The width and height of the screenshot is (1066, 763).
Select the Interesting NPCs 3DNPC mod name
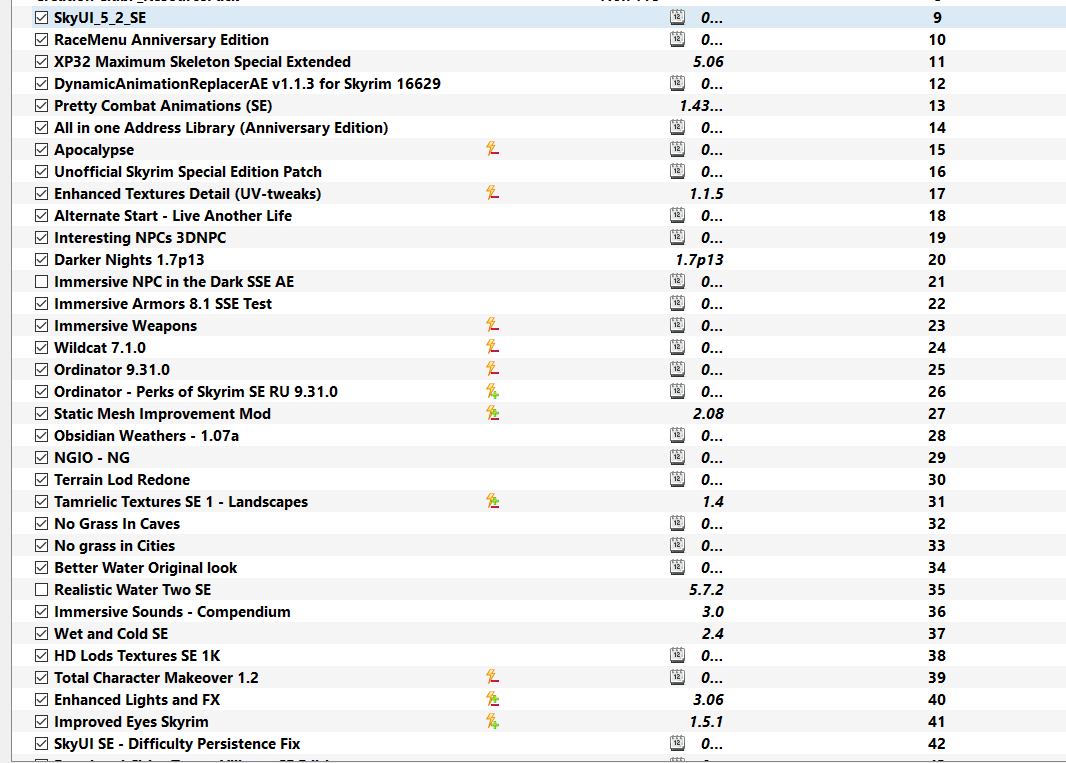pos(140,237)
